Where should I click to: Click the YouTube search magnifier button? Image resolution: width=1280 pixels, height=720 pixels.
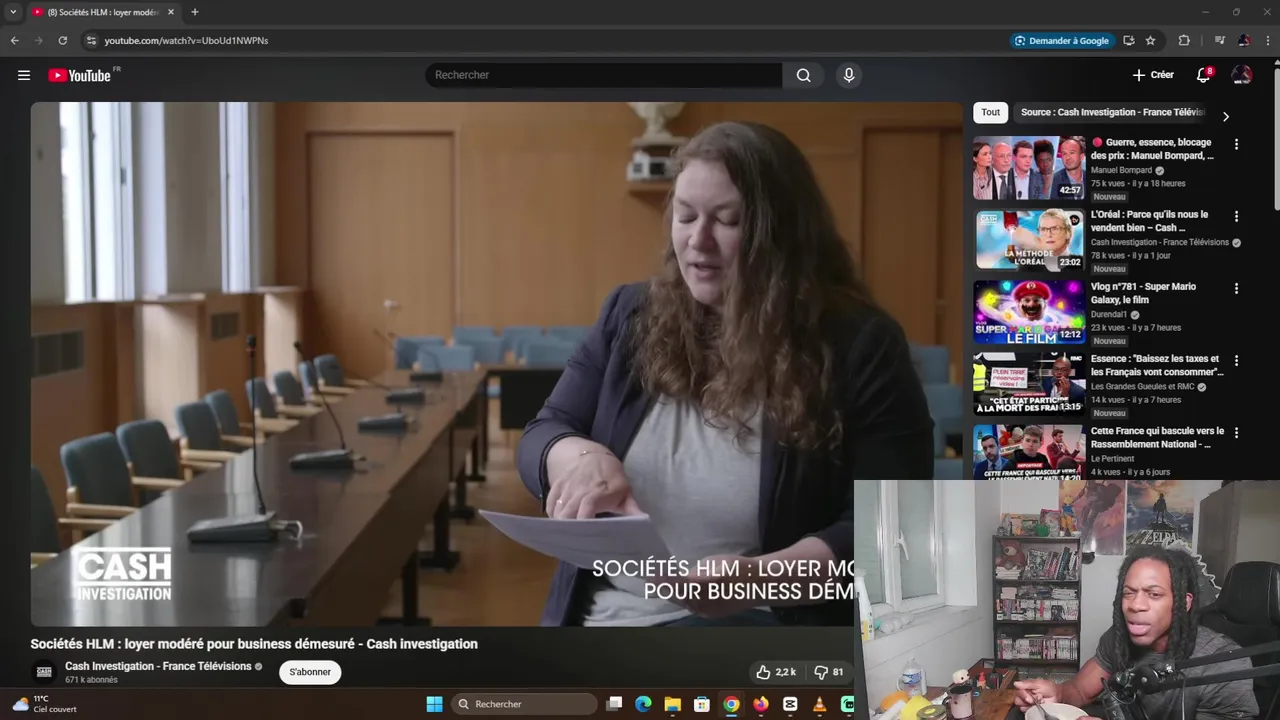pos(803,75)
